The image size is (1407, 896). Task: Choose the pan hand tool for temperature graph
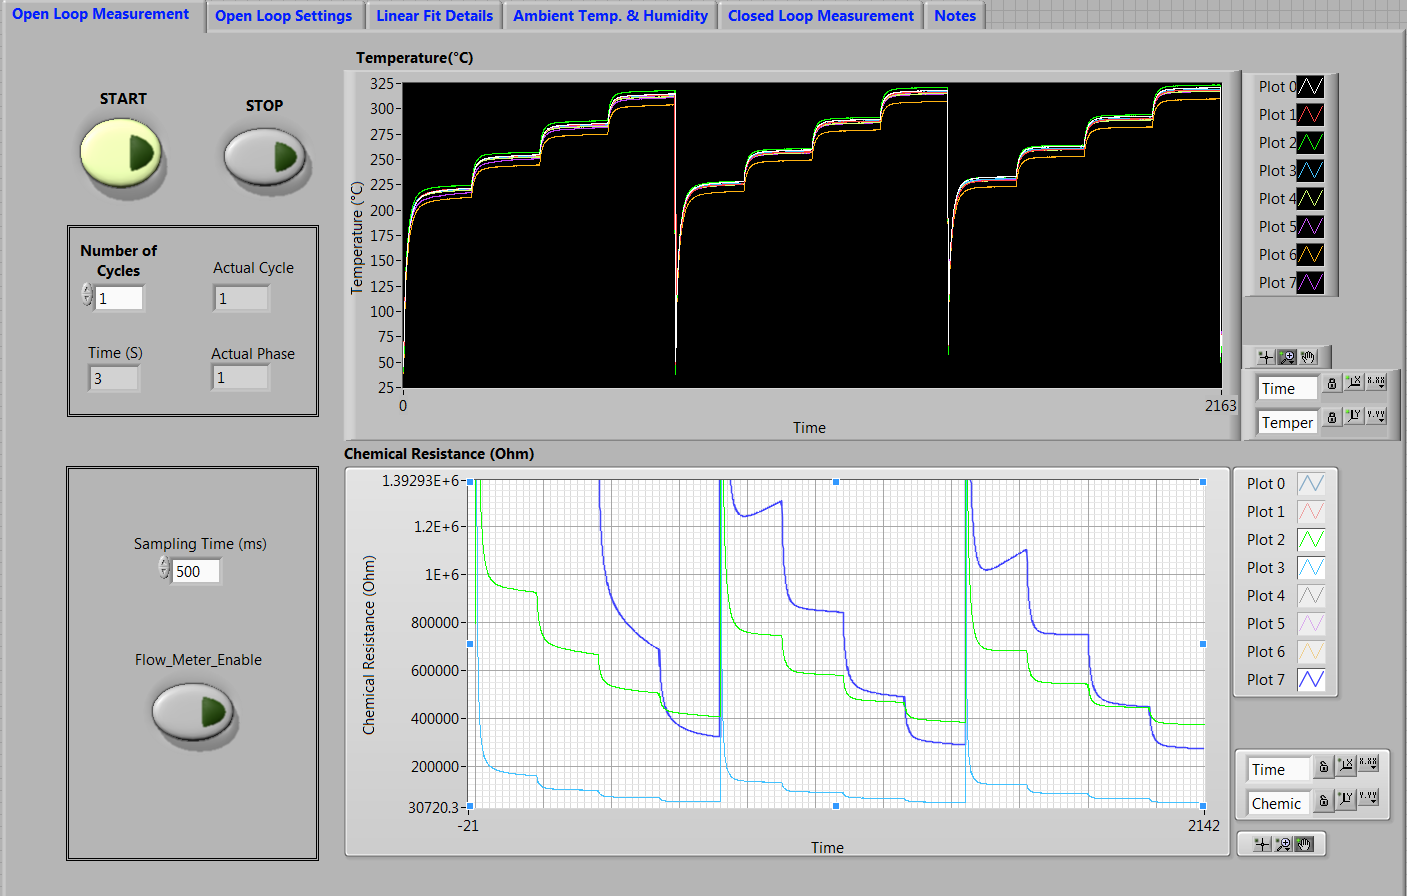click(x=1308, y=357)
